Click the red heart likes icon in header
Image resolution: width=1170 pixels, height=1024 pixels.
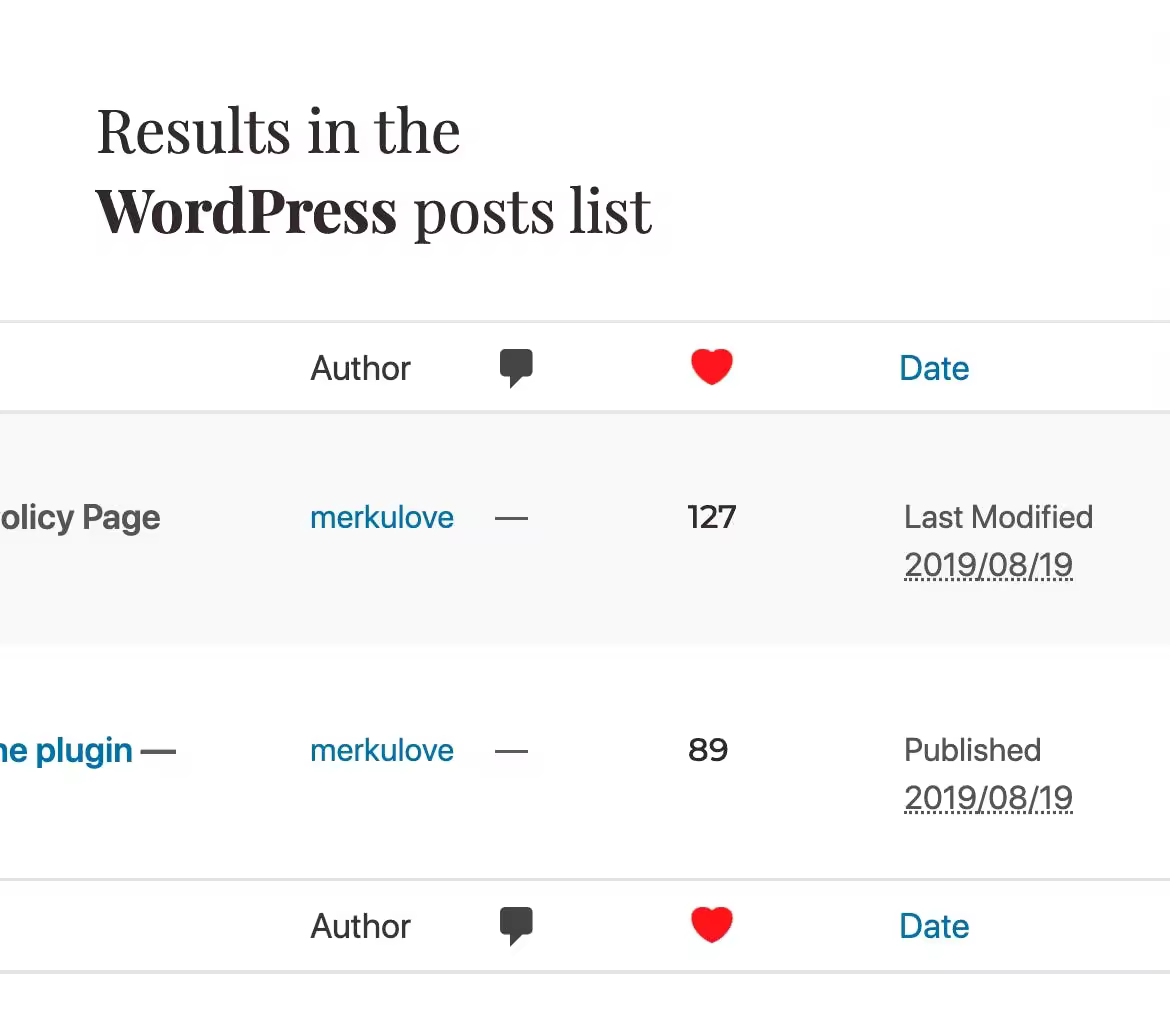[x=712, y=366]
